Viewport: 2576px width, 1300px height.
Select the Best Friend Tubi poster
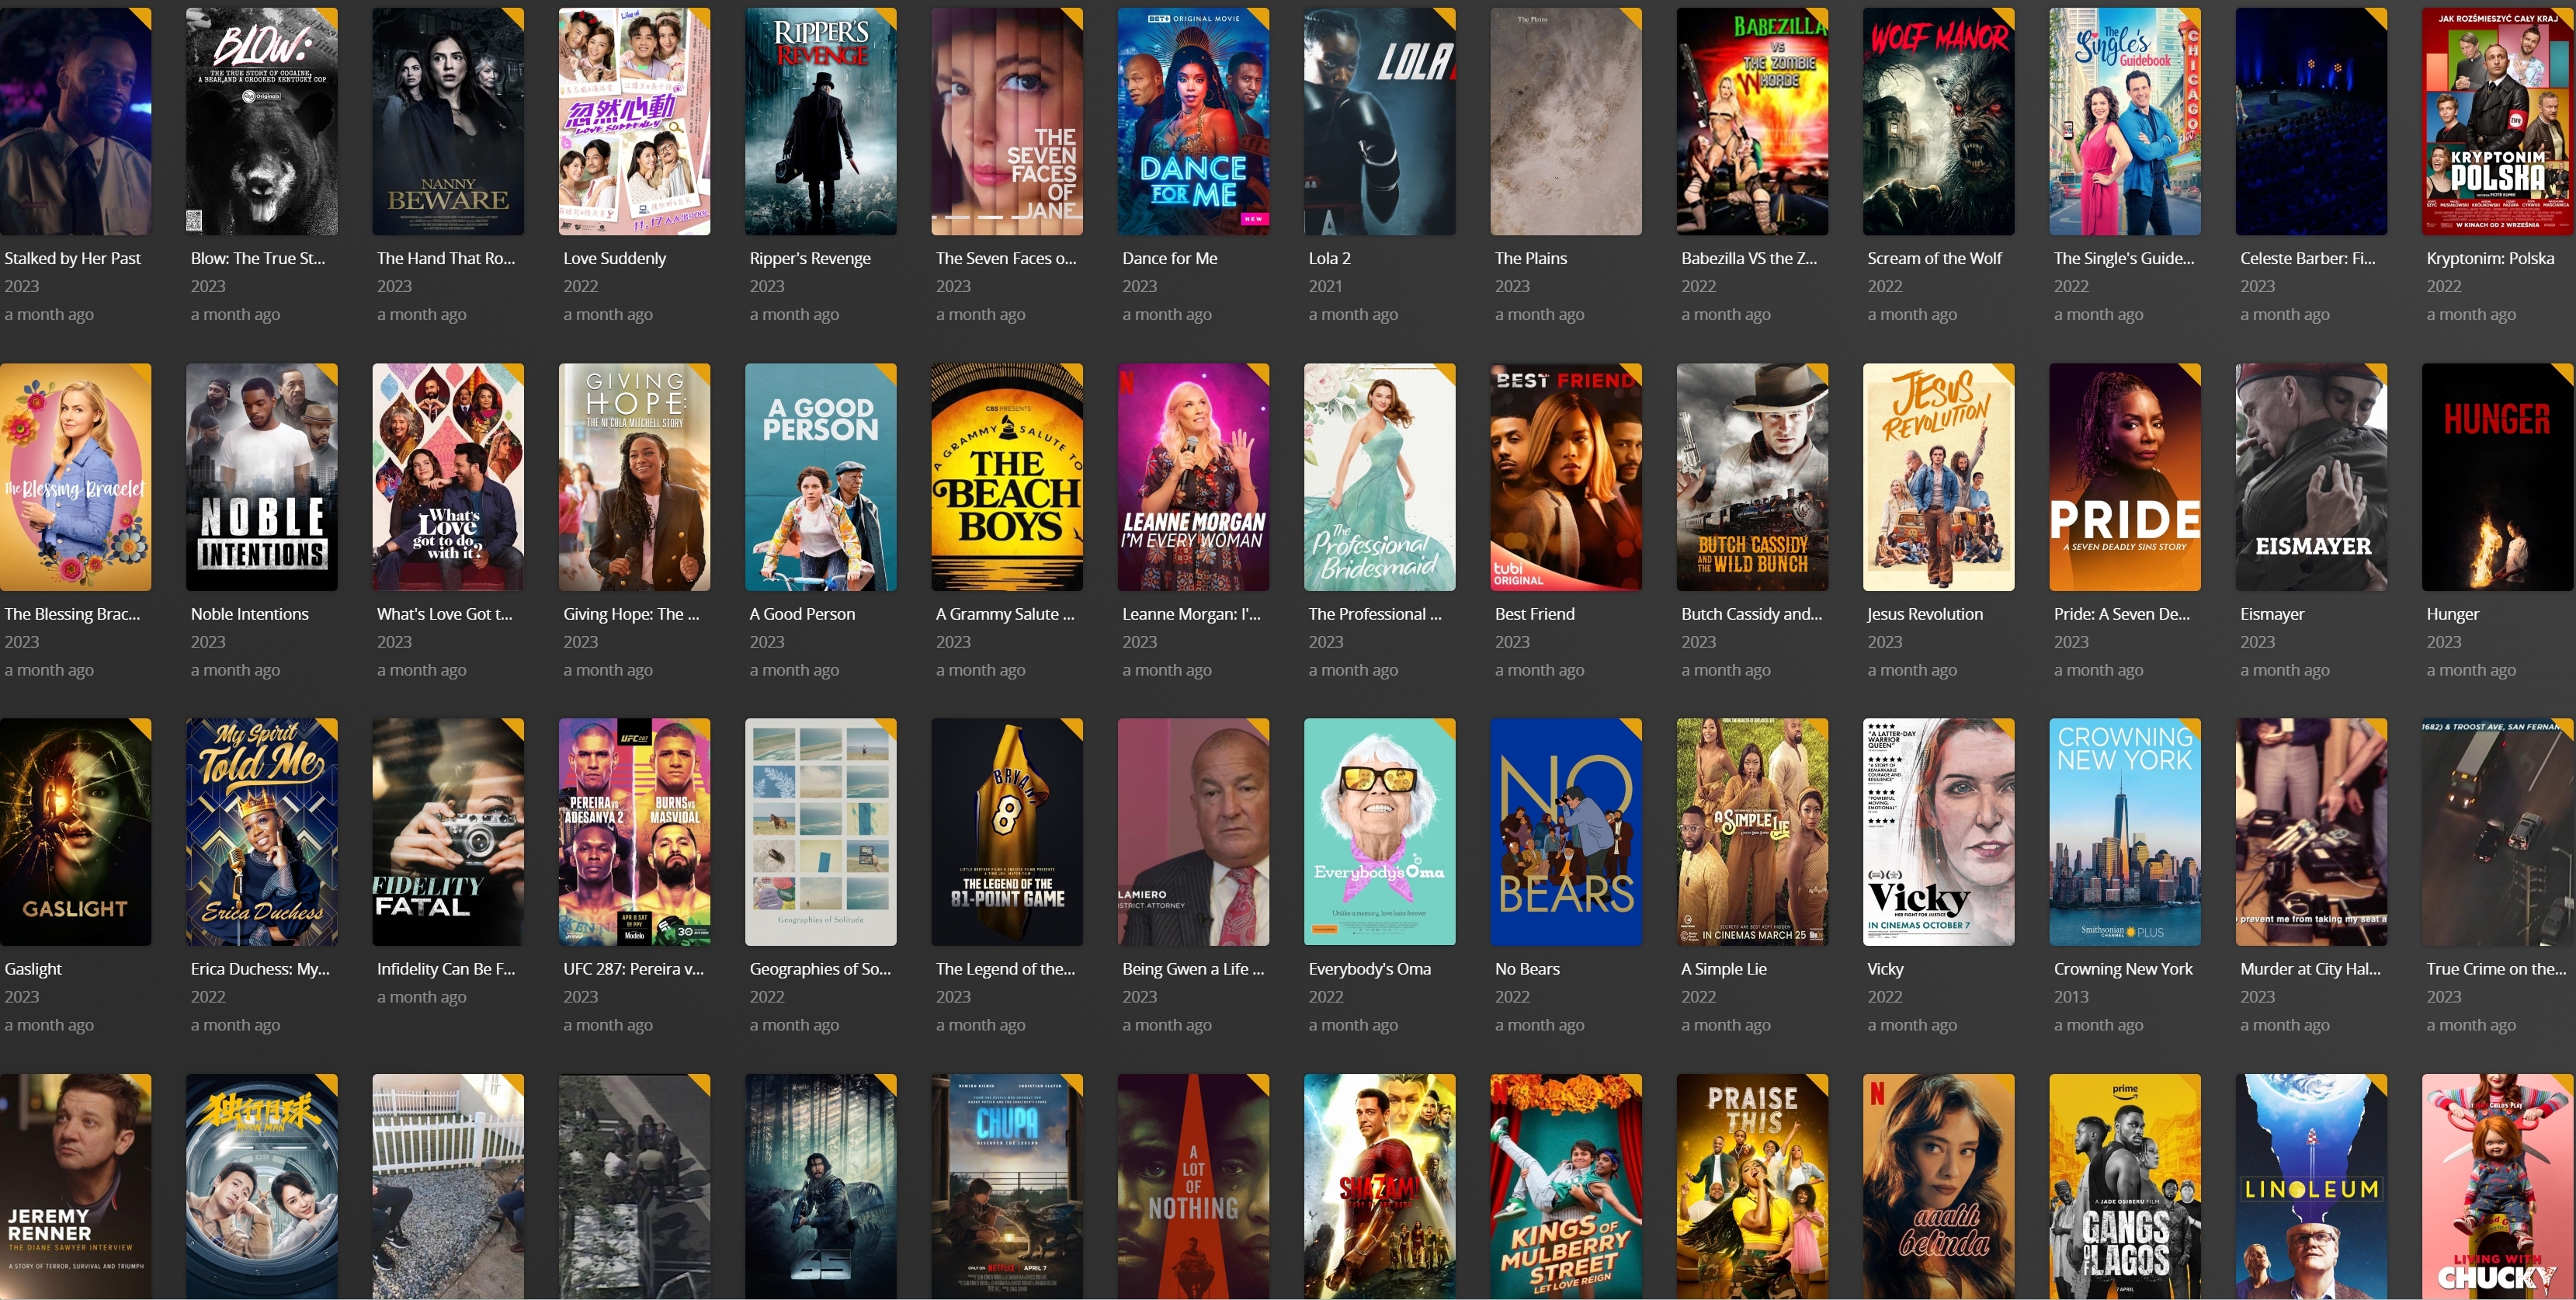point(1566,477)
